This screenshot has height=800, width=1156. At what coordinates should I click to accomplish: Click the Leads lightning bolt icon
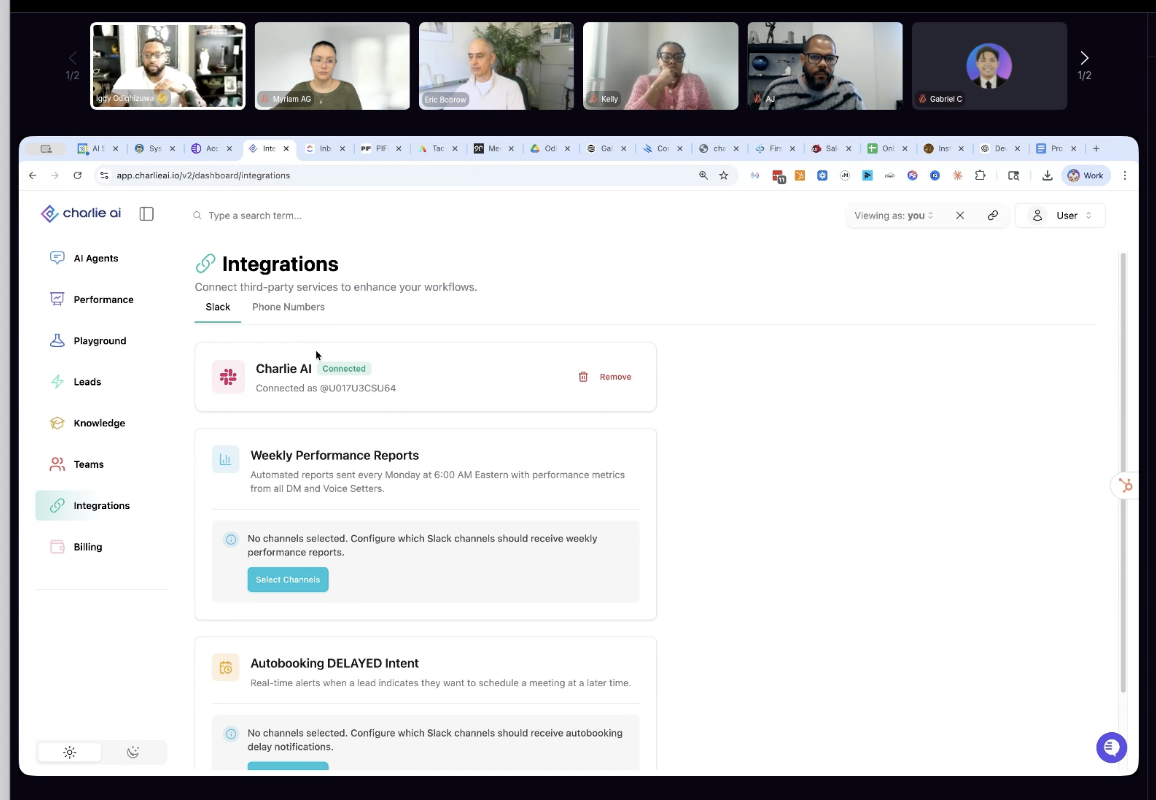point(57,381)
